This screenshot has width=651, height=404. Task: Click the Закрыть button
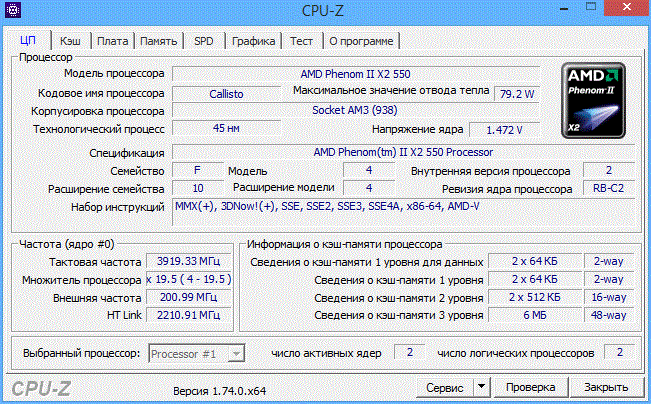[x=606, y=387]
